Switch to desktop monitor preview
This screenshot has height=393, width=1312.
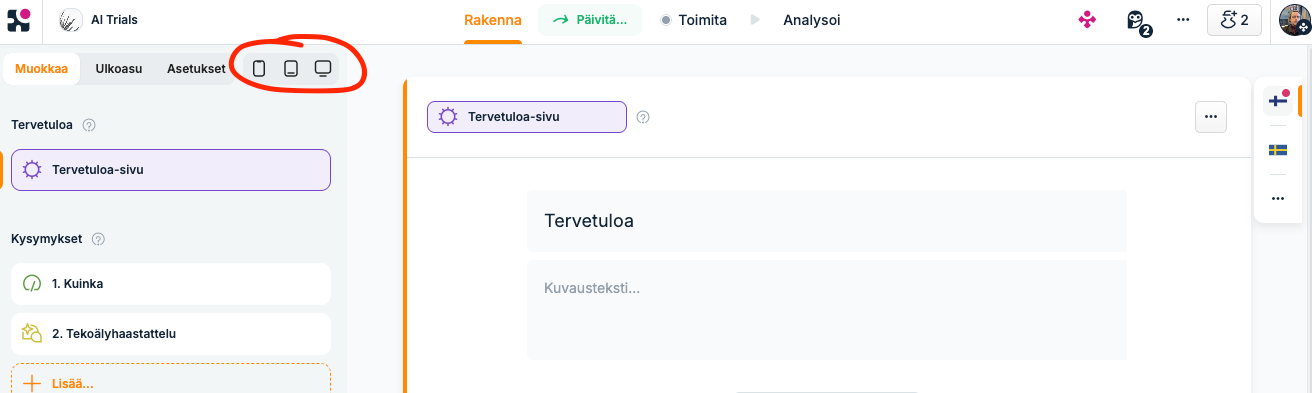point(323,69)
